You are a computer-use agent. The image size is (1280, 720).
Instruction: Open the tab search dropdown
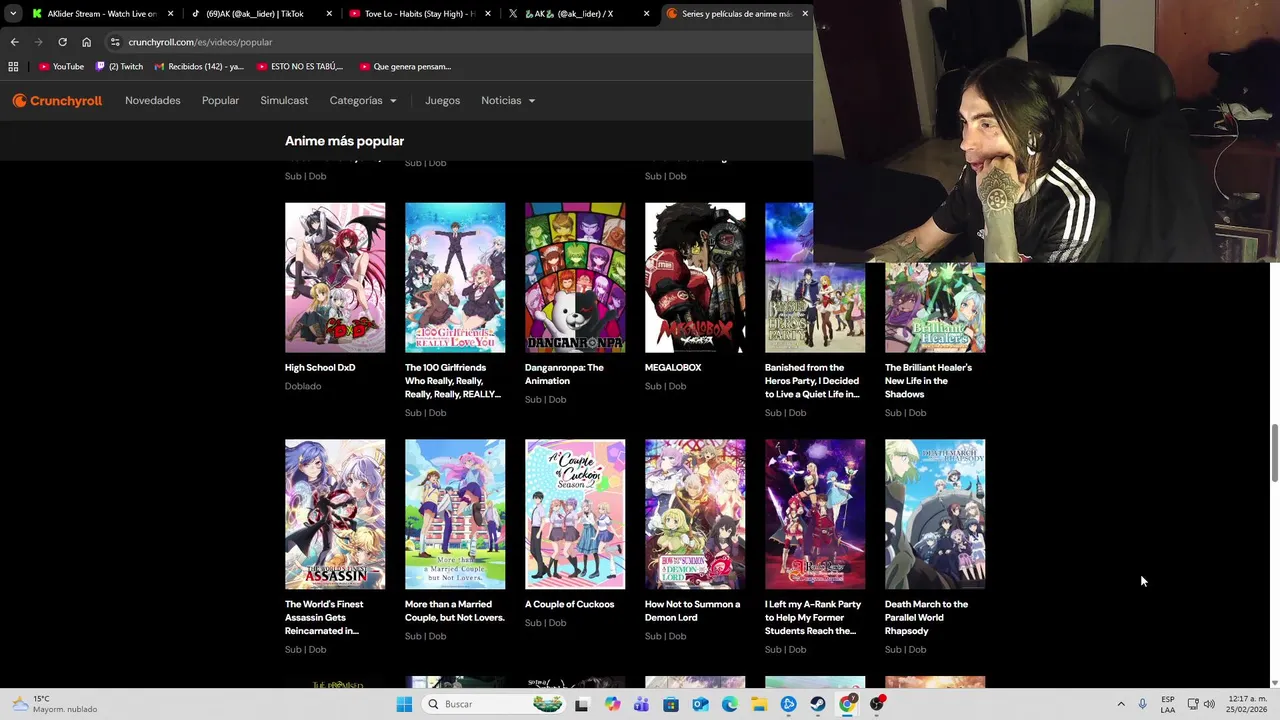pyautogui.click(x=13, y=14)
